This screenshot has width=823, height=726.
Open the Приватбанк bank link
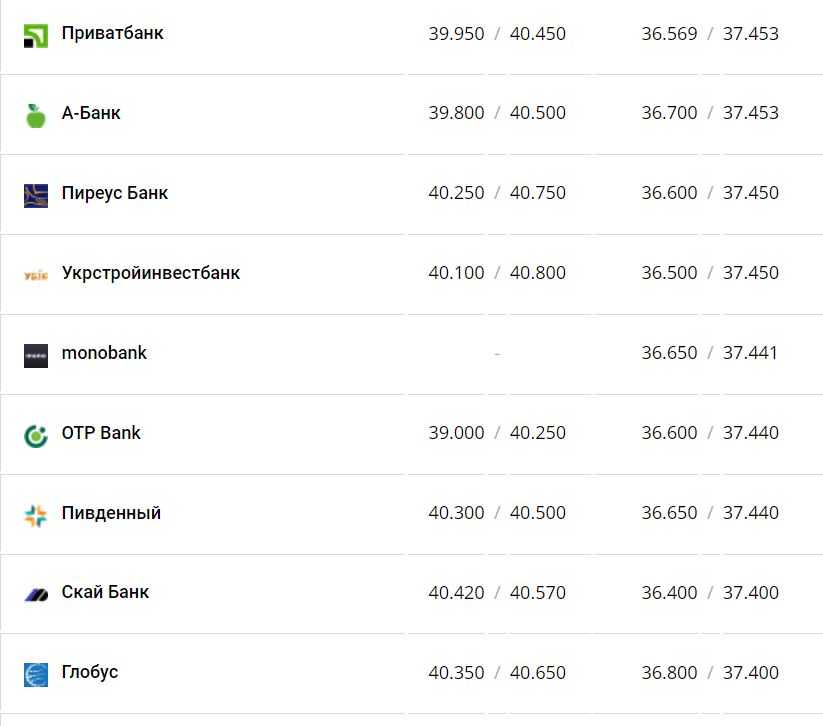(x=112, y=33)
